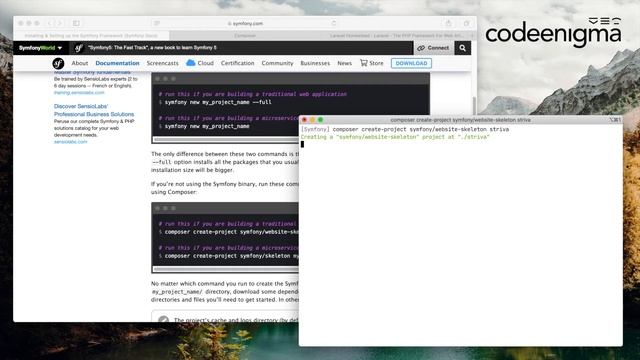The height and width of the screenshot is (360, 640).
Task: Click the checkmark icon in the note box
Action: click(x=164, y=320)
